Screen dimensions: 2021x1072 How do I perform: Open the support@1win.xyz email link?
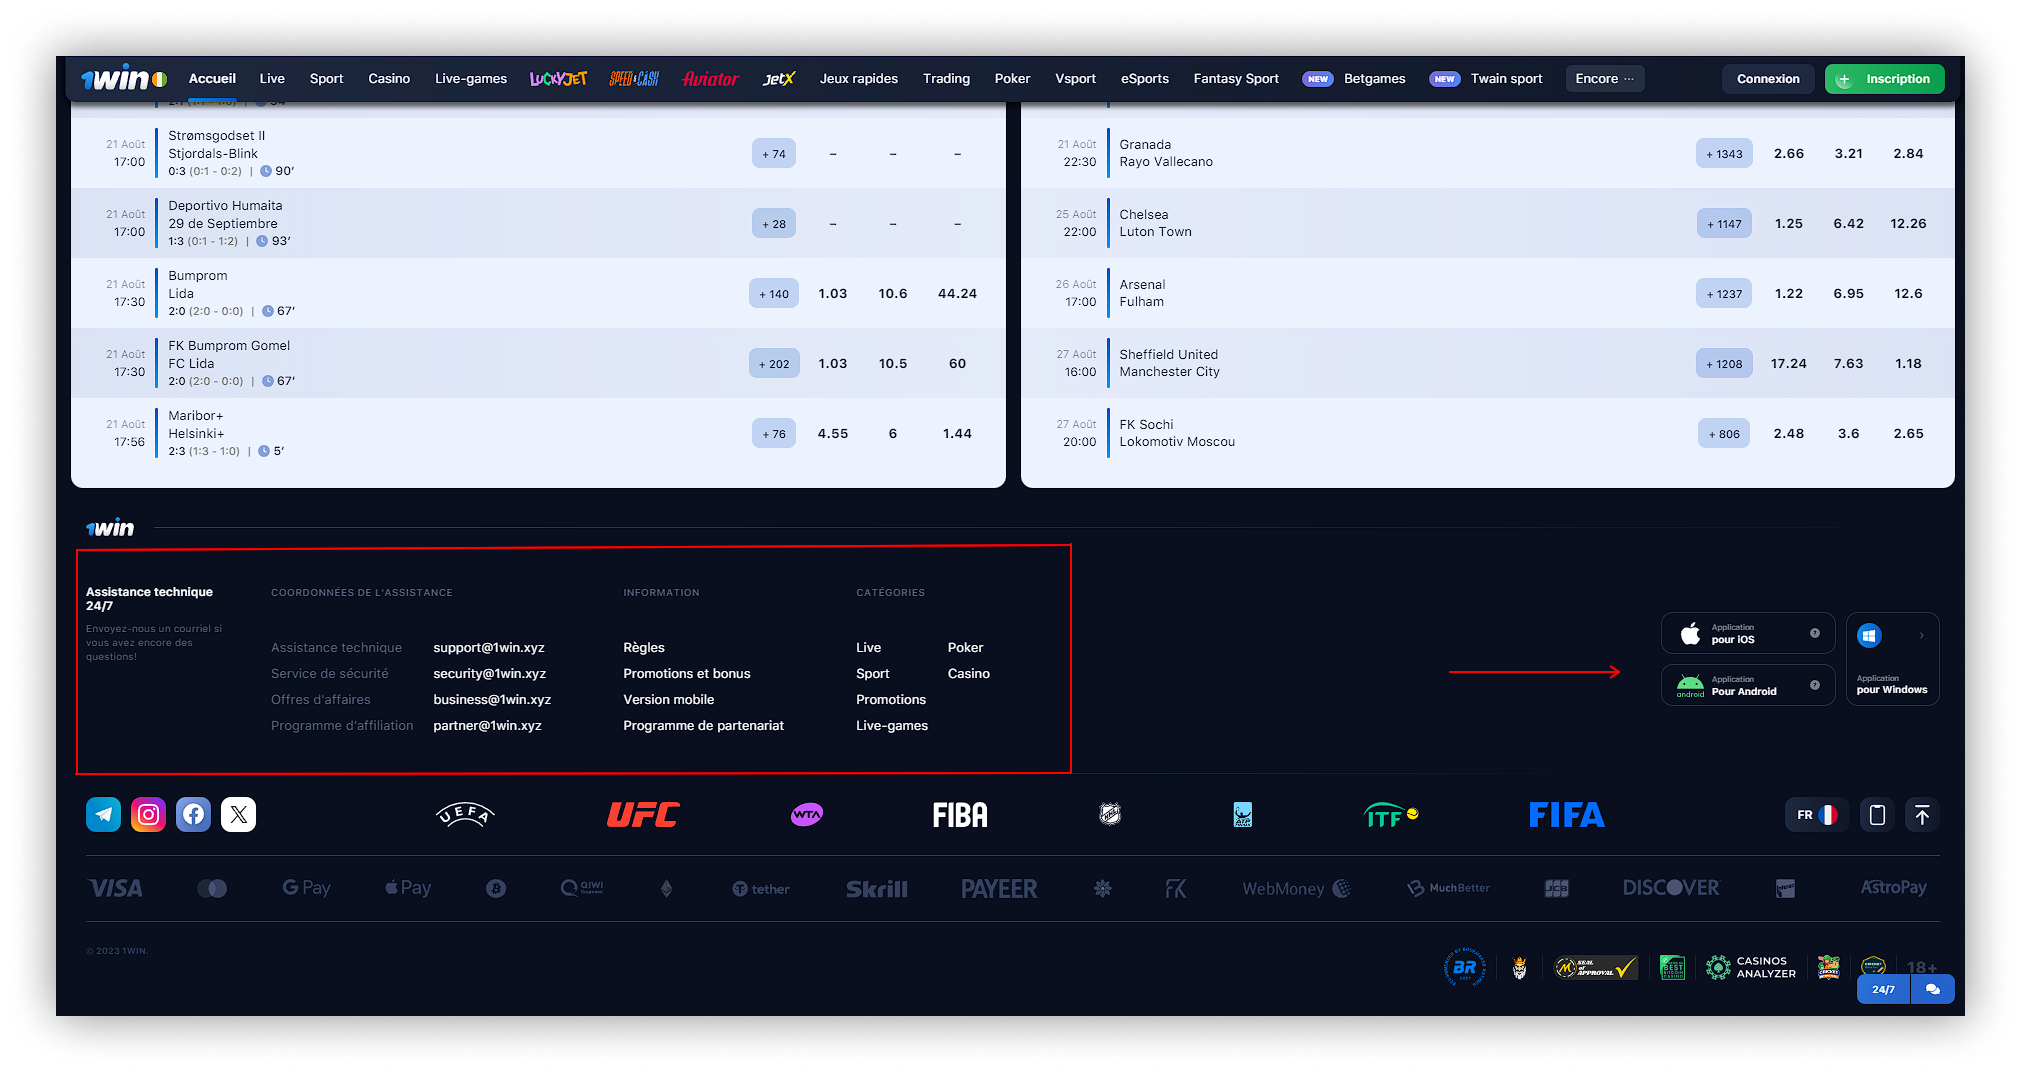pos(488,647)
